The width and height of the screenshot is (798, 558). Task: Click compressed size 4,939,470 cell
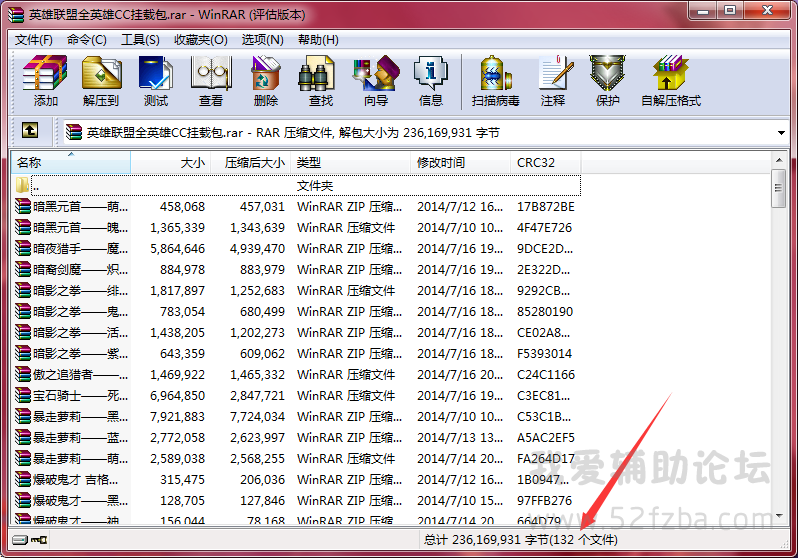[x=257, y=248]
